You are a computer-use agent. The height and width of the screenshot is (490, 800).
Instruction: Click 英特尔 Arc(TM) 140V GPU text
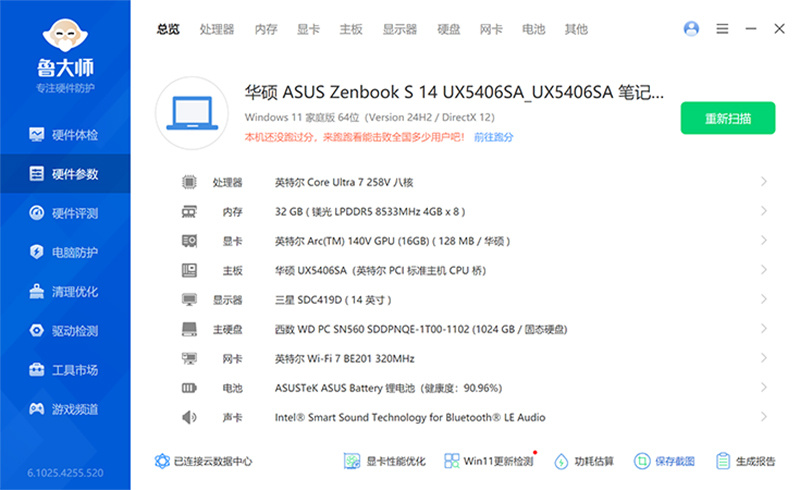(392, 241)
